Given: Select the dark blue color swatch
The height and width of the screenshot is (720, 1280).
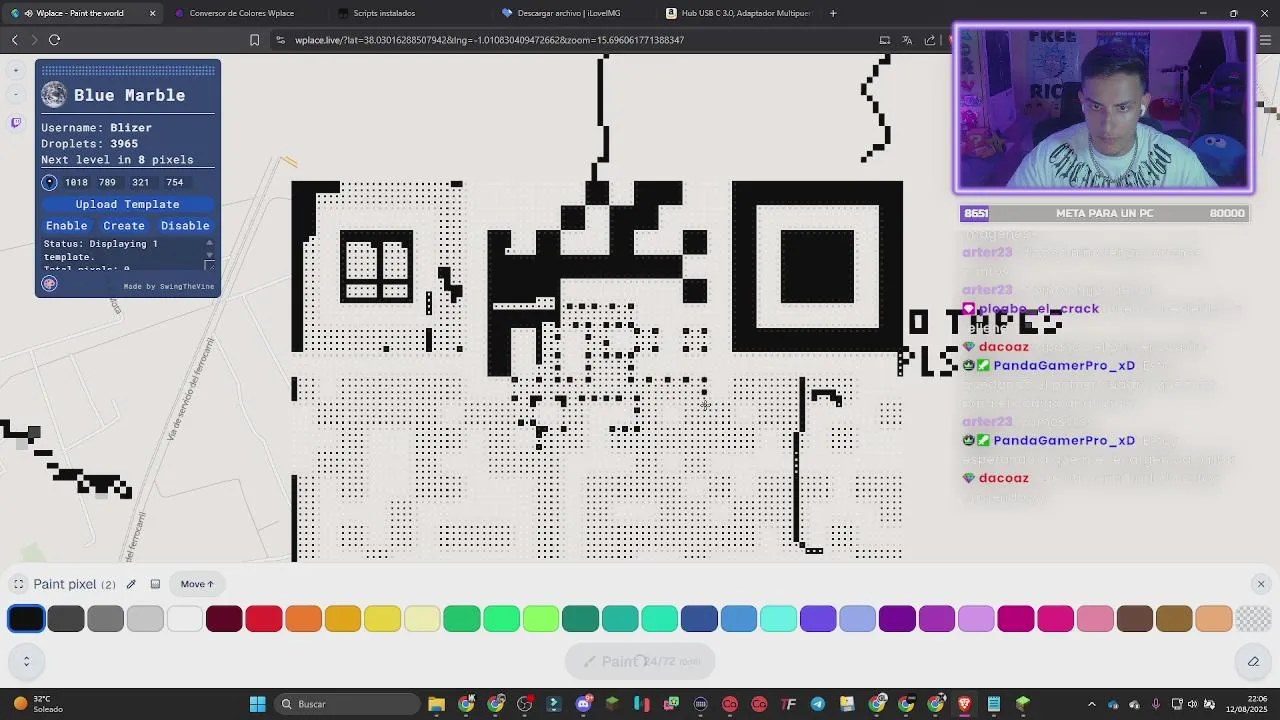Looking at the screenshot, I should (x=699, y=619).
